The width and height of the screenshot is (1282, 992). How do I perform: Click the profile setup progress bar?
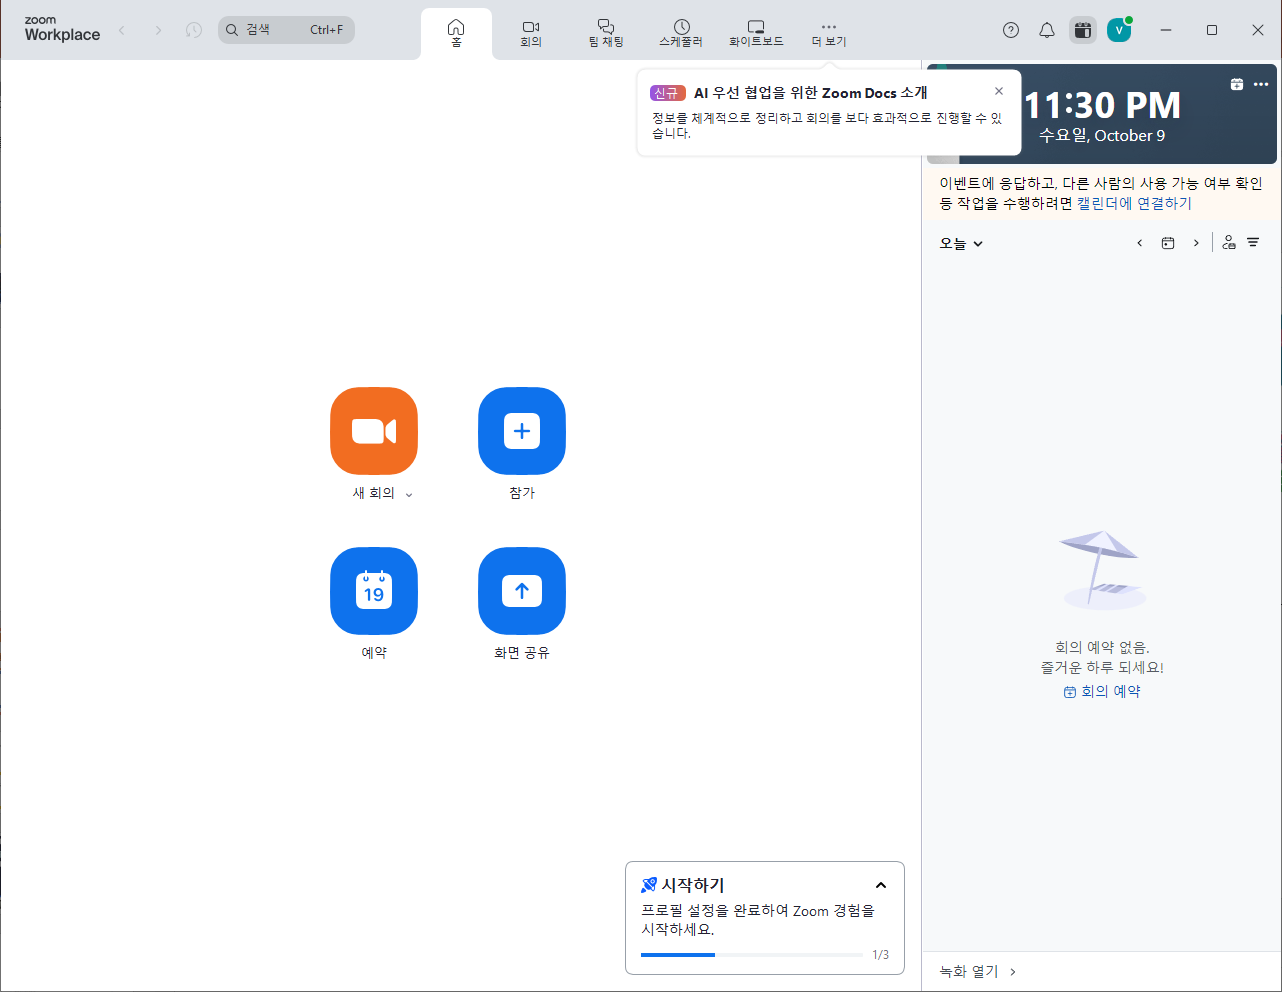752,954
